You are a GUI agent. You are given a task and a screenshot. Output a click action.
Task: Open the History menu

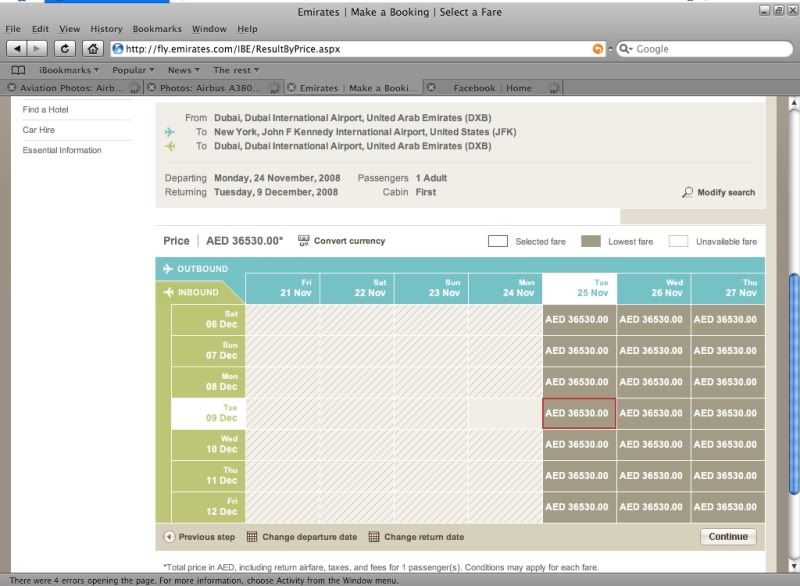coord(106,29)
